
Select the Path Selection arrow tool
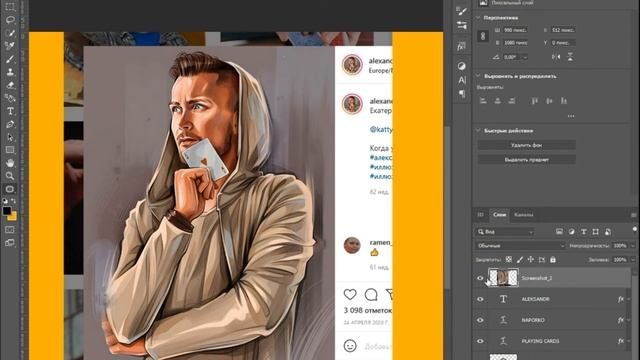click(10, 138)
